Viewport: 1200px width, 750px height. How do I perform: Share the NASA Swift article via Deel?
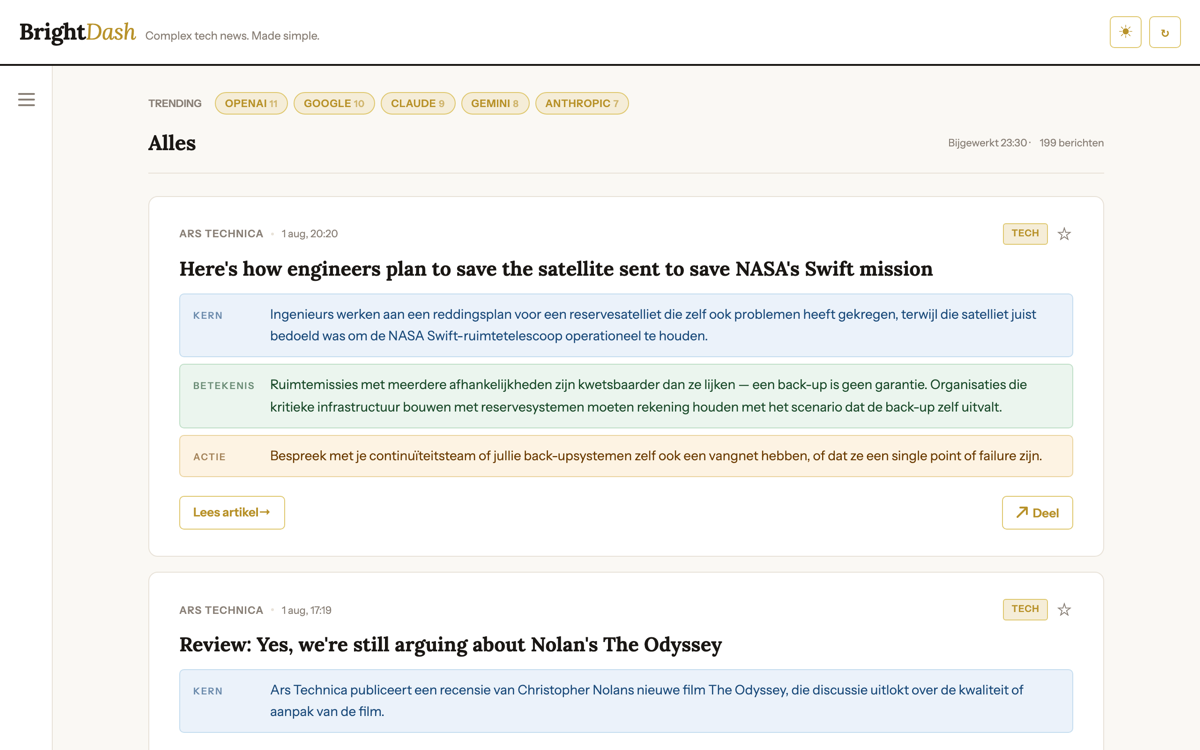tap(1037, 513)
